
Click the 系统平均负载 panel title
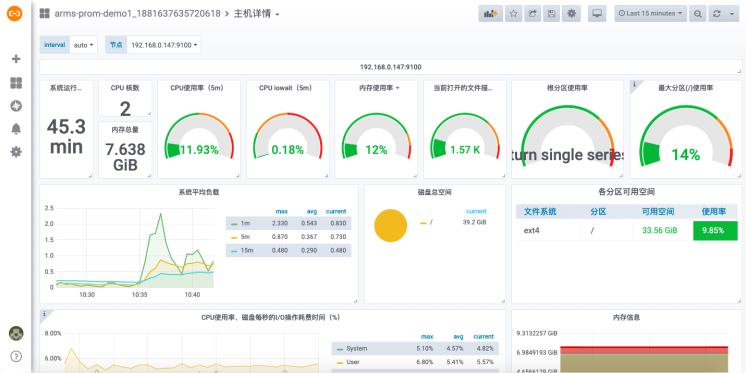[x=199, y=192]
